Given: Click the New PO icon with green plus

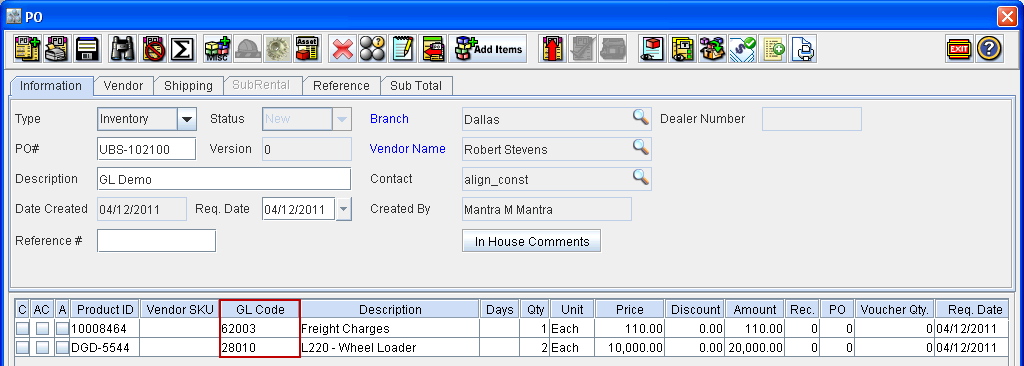Looking at the screenshot, I should coord(27,49).
